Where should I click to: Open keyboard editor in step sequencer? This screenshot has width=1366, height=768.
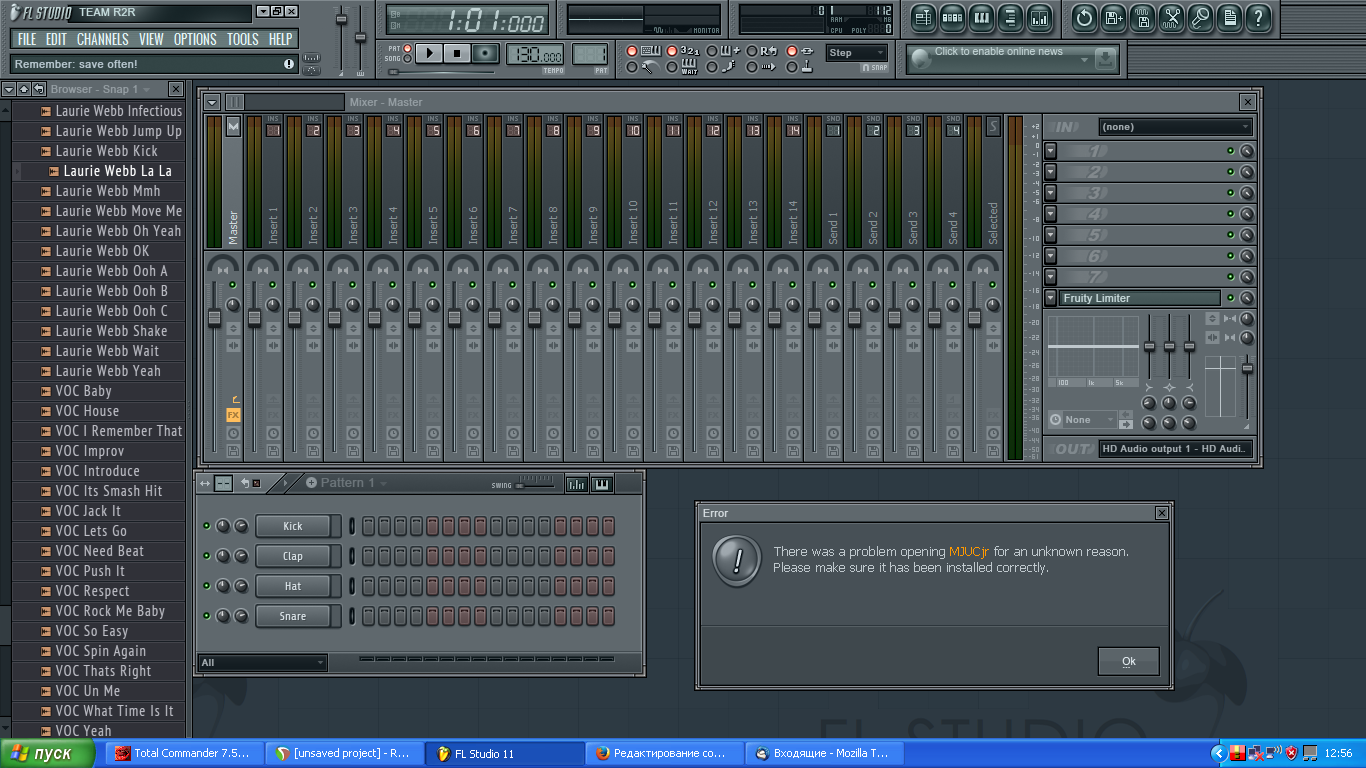[602, 484]
